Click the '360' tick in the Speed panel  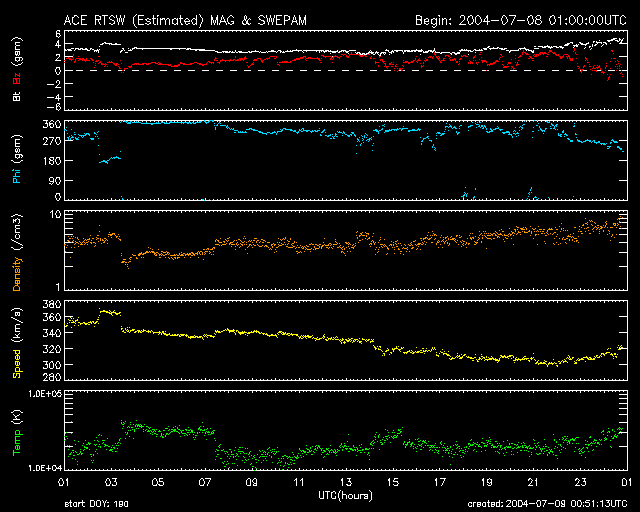(52, 317)
